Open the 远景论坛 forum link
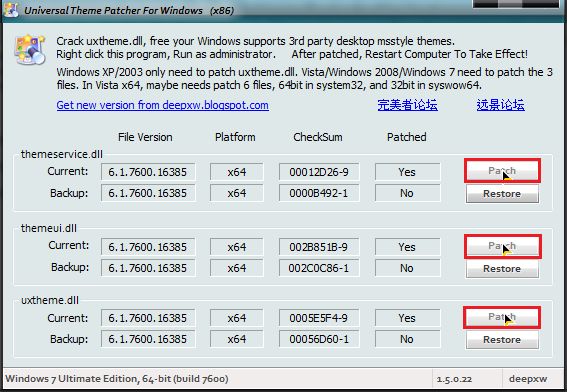567x392 pixels. (500, 105)
